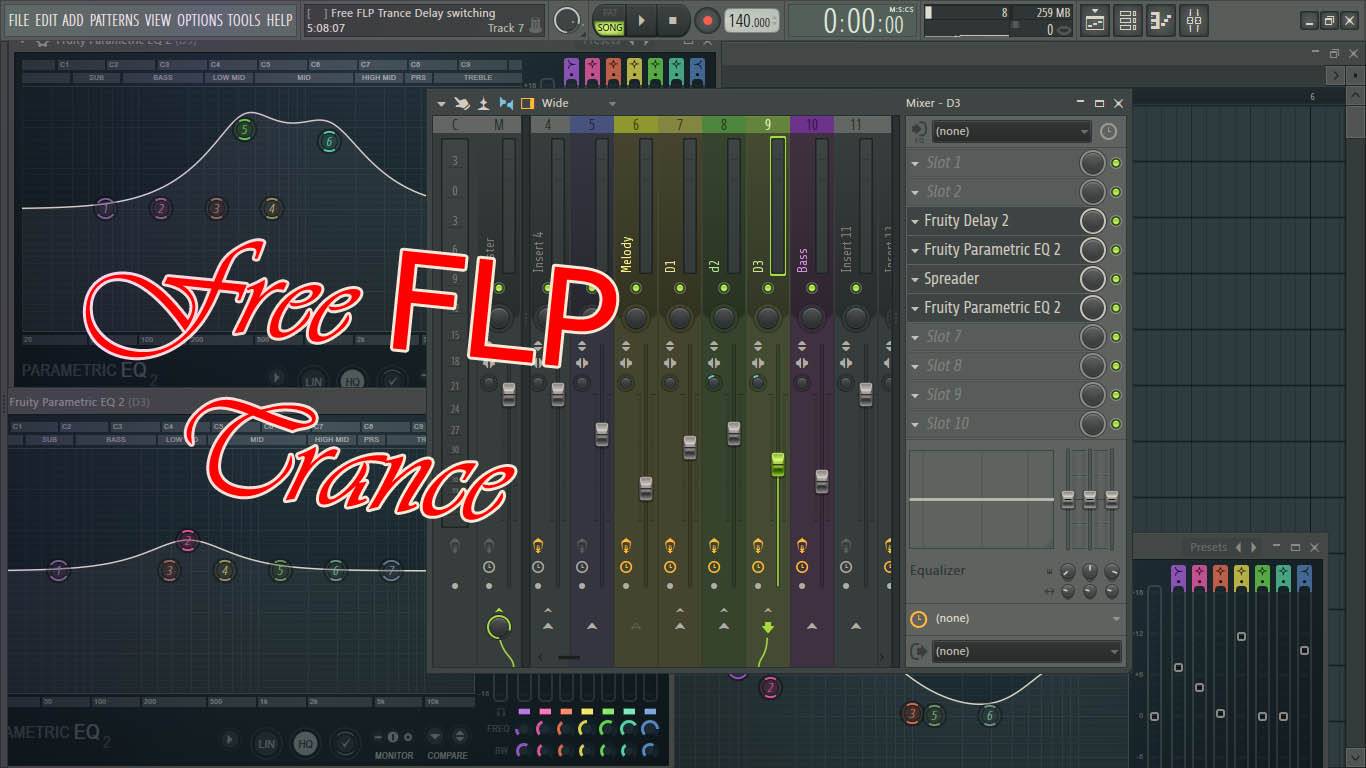This screenshot has height=768, width=1366.
Task: Open the TOOLS menu
Action: coord(244,20)
